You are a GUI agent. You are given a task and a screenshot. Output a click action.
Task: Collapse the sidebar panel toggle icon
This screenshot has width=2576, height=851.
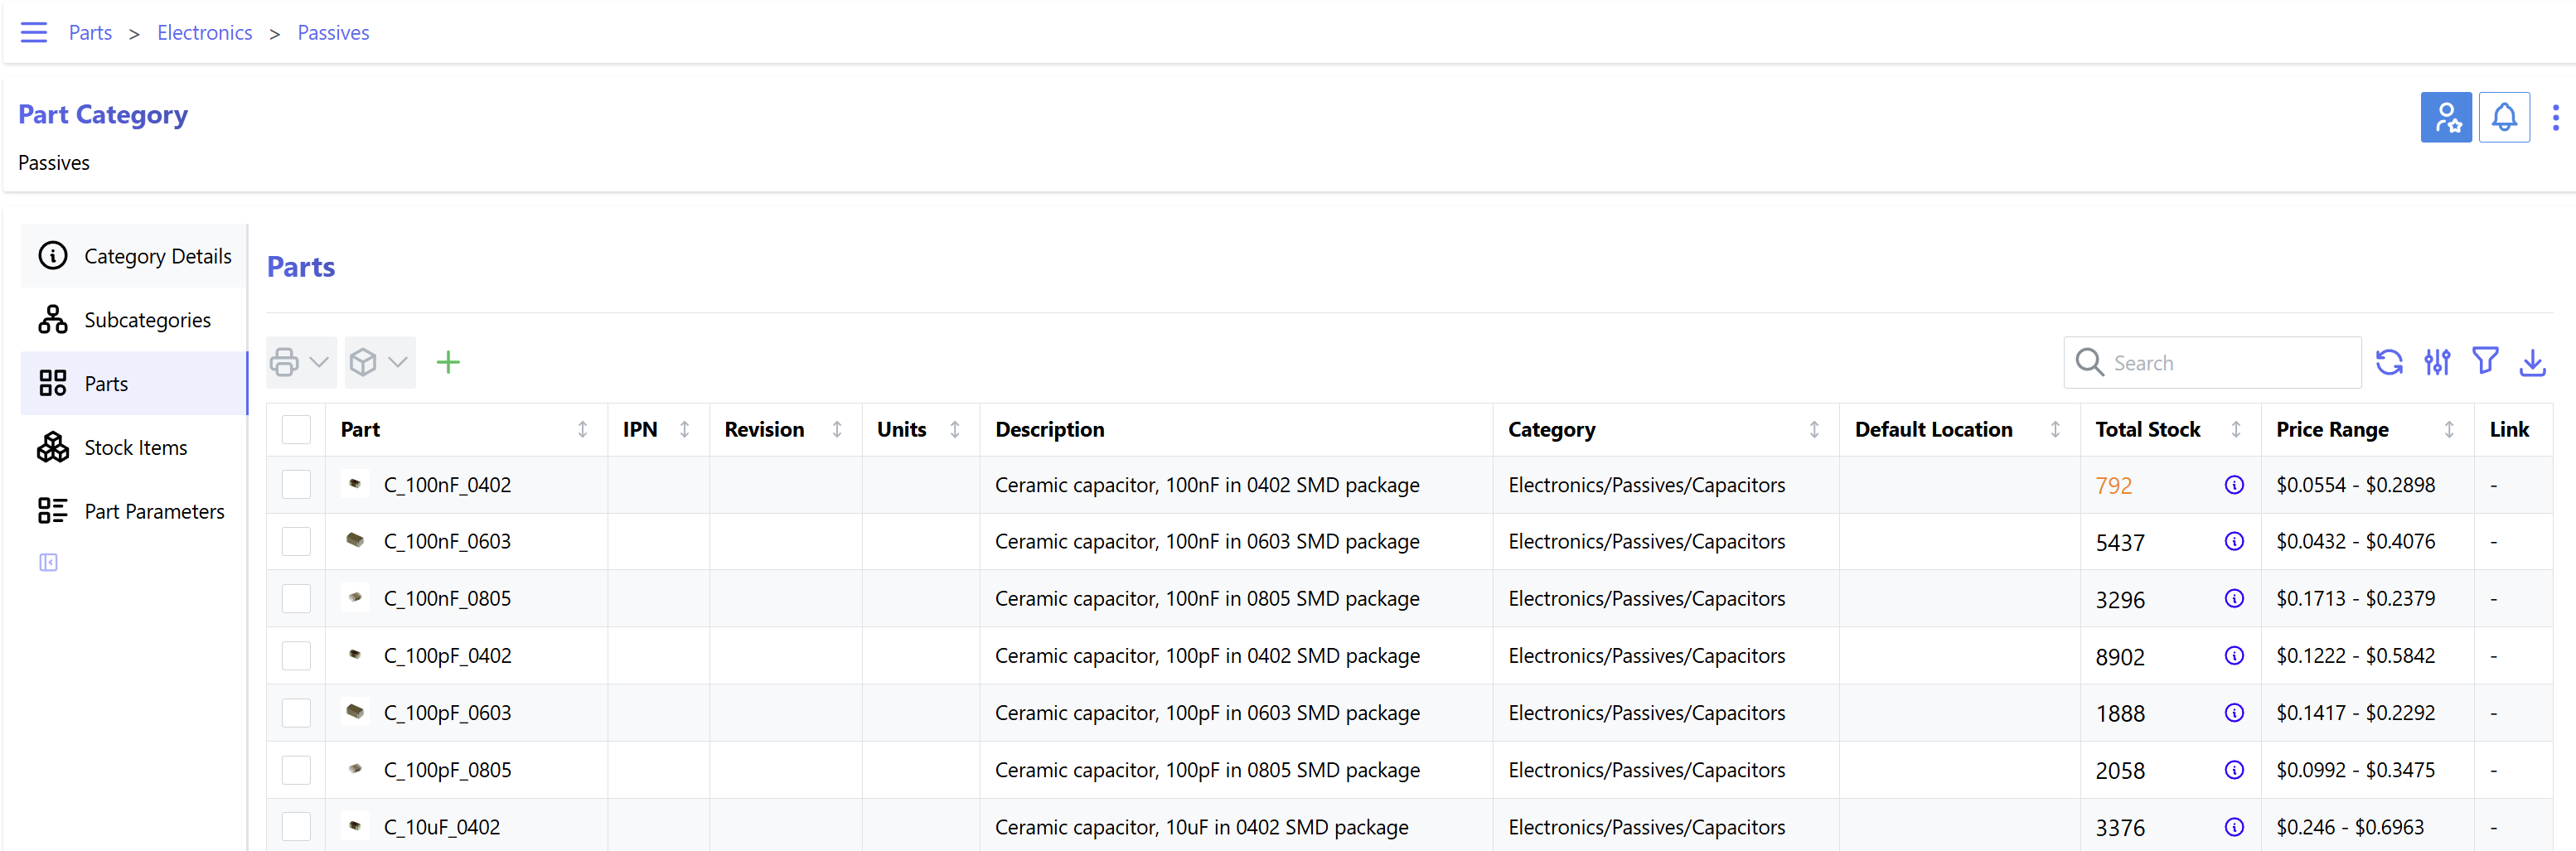click(x=48, y=563)
